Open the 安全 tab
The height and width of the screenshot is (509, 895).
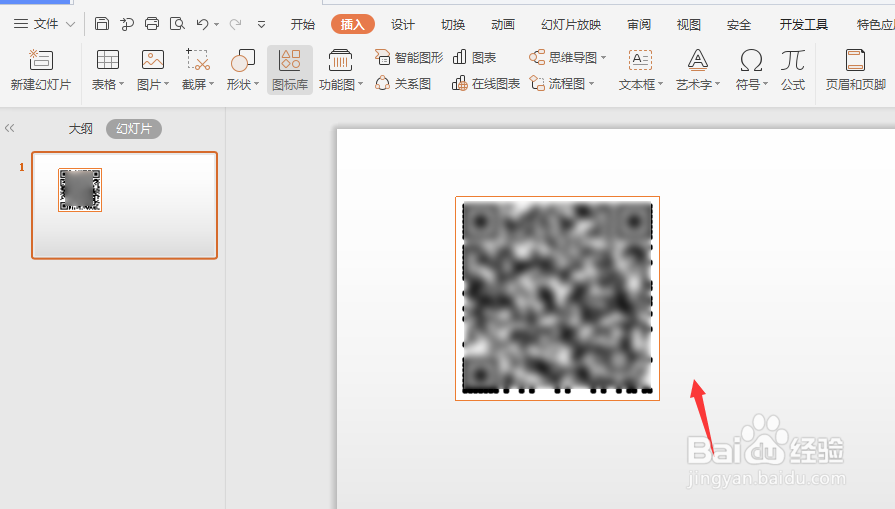pos(739,25)
